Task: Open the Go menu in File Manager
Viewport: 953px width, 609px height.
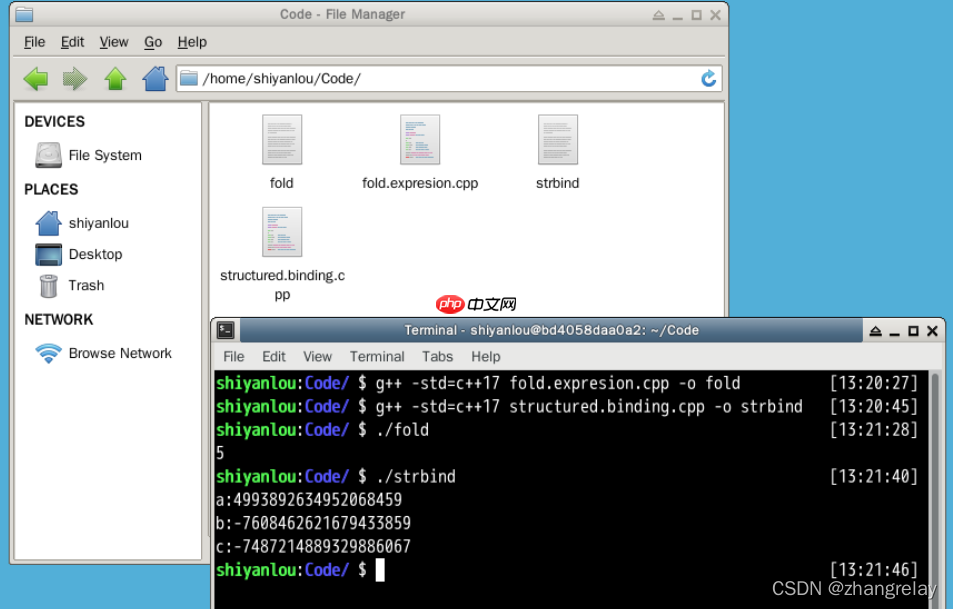Action: tap(152, 42)
